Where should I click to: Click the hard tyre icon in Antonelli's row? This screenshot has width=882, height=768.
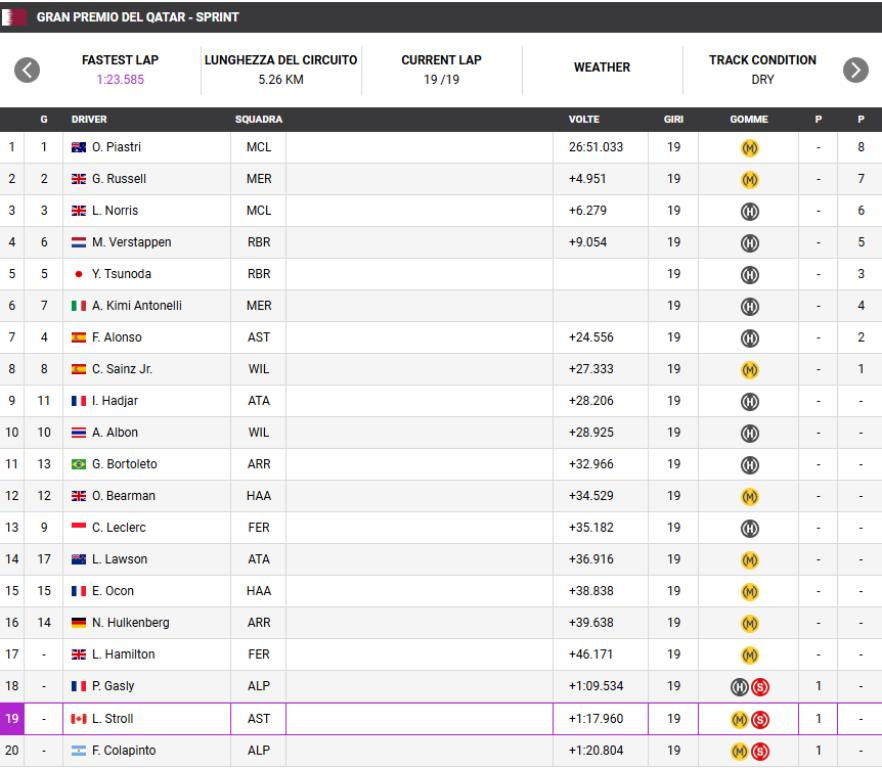coord(749,307)
